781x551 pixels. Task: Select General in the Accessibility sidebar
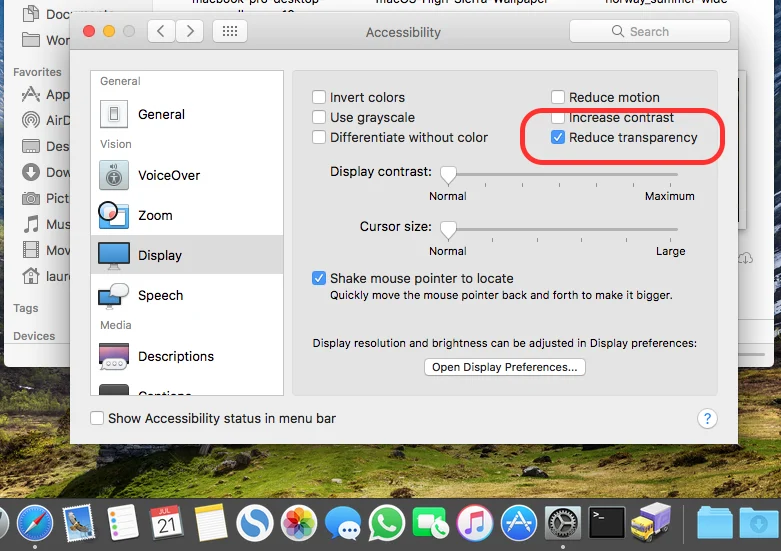(x=187, y=114)
